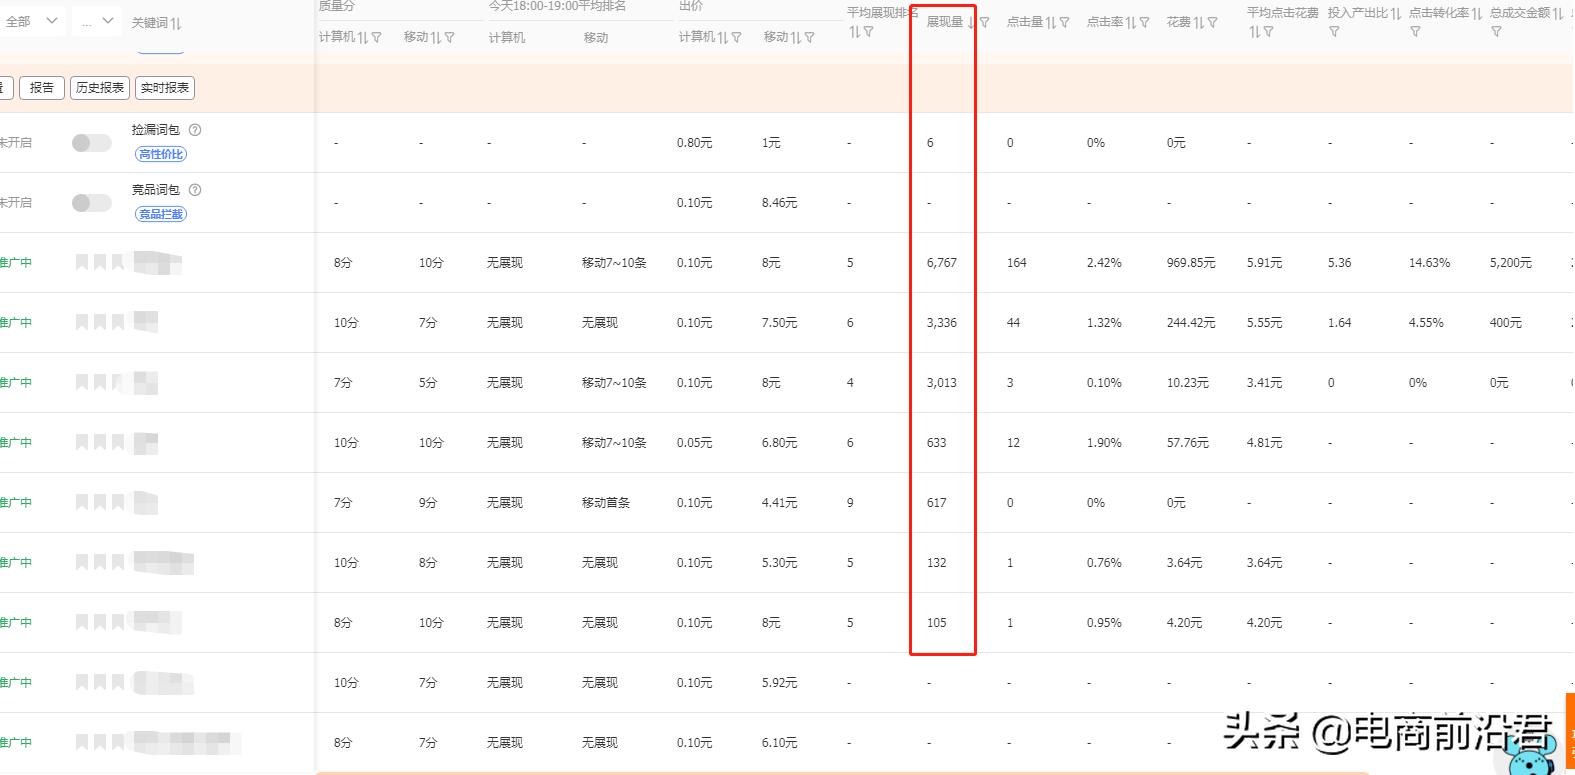The width and height of the screenshot is (1575, 775).
Task: Open 历史报表 report
Action: (x=100, y=88)
